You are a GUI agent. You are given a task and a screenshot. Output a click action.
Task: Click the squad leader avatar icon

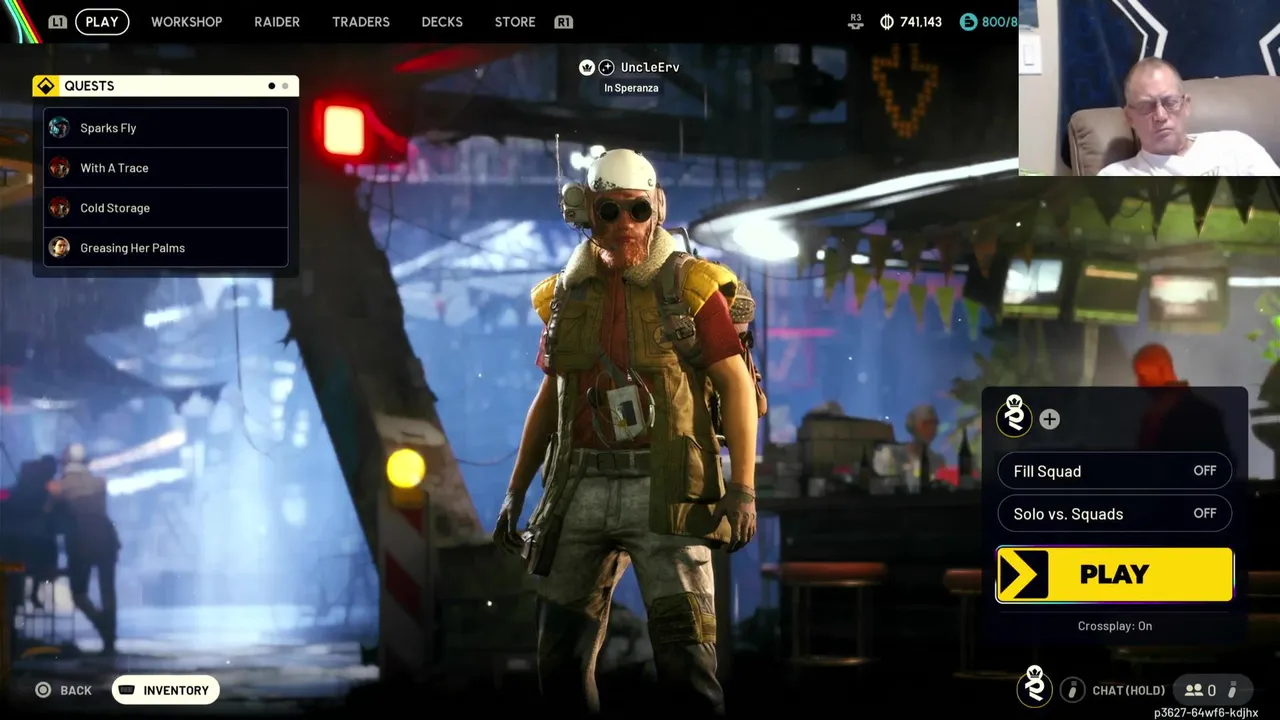[x=1014, y=415]
